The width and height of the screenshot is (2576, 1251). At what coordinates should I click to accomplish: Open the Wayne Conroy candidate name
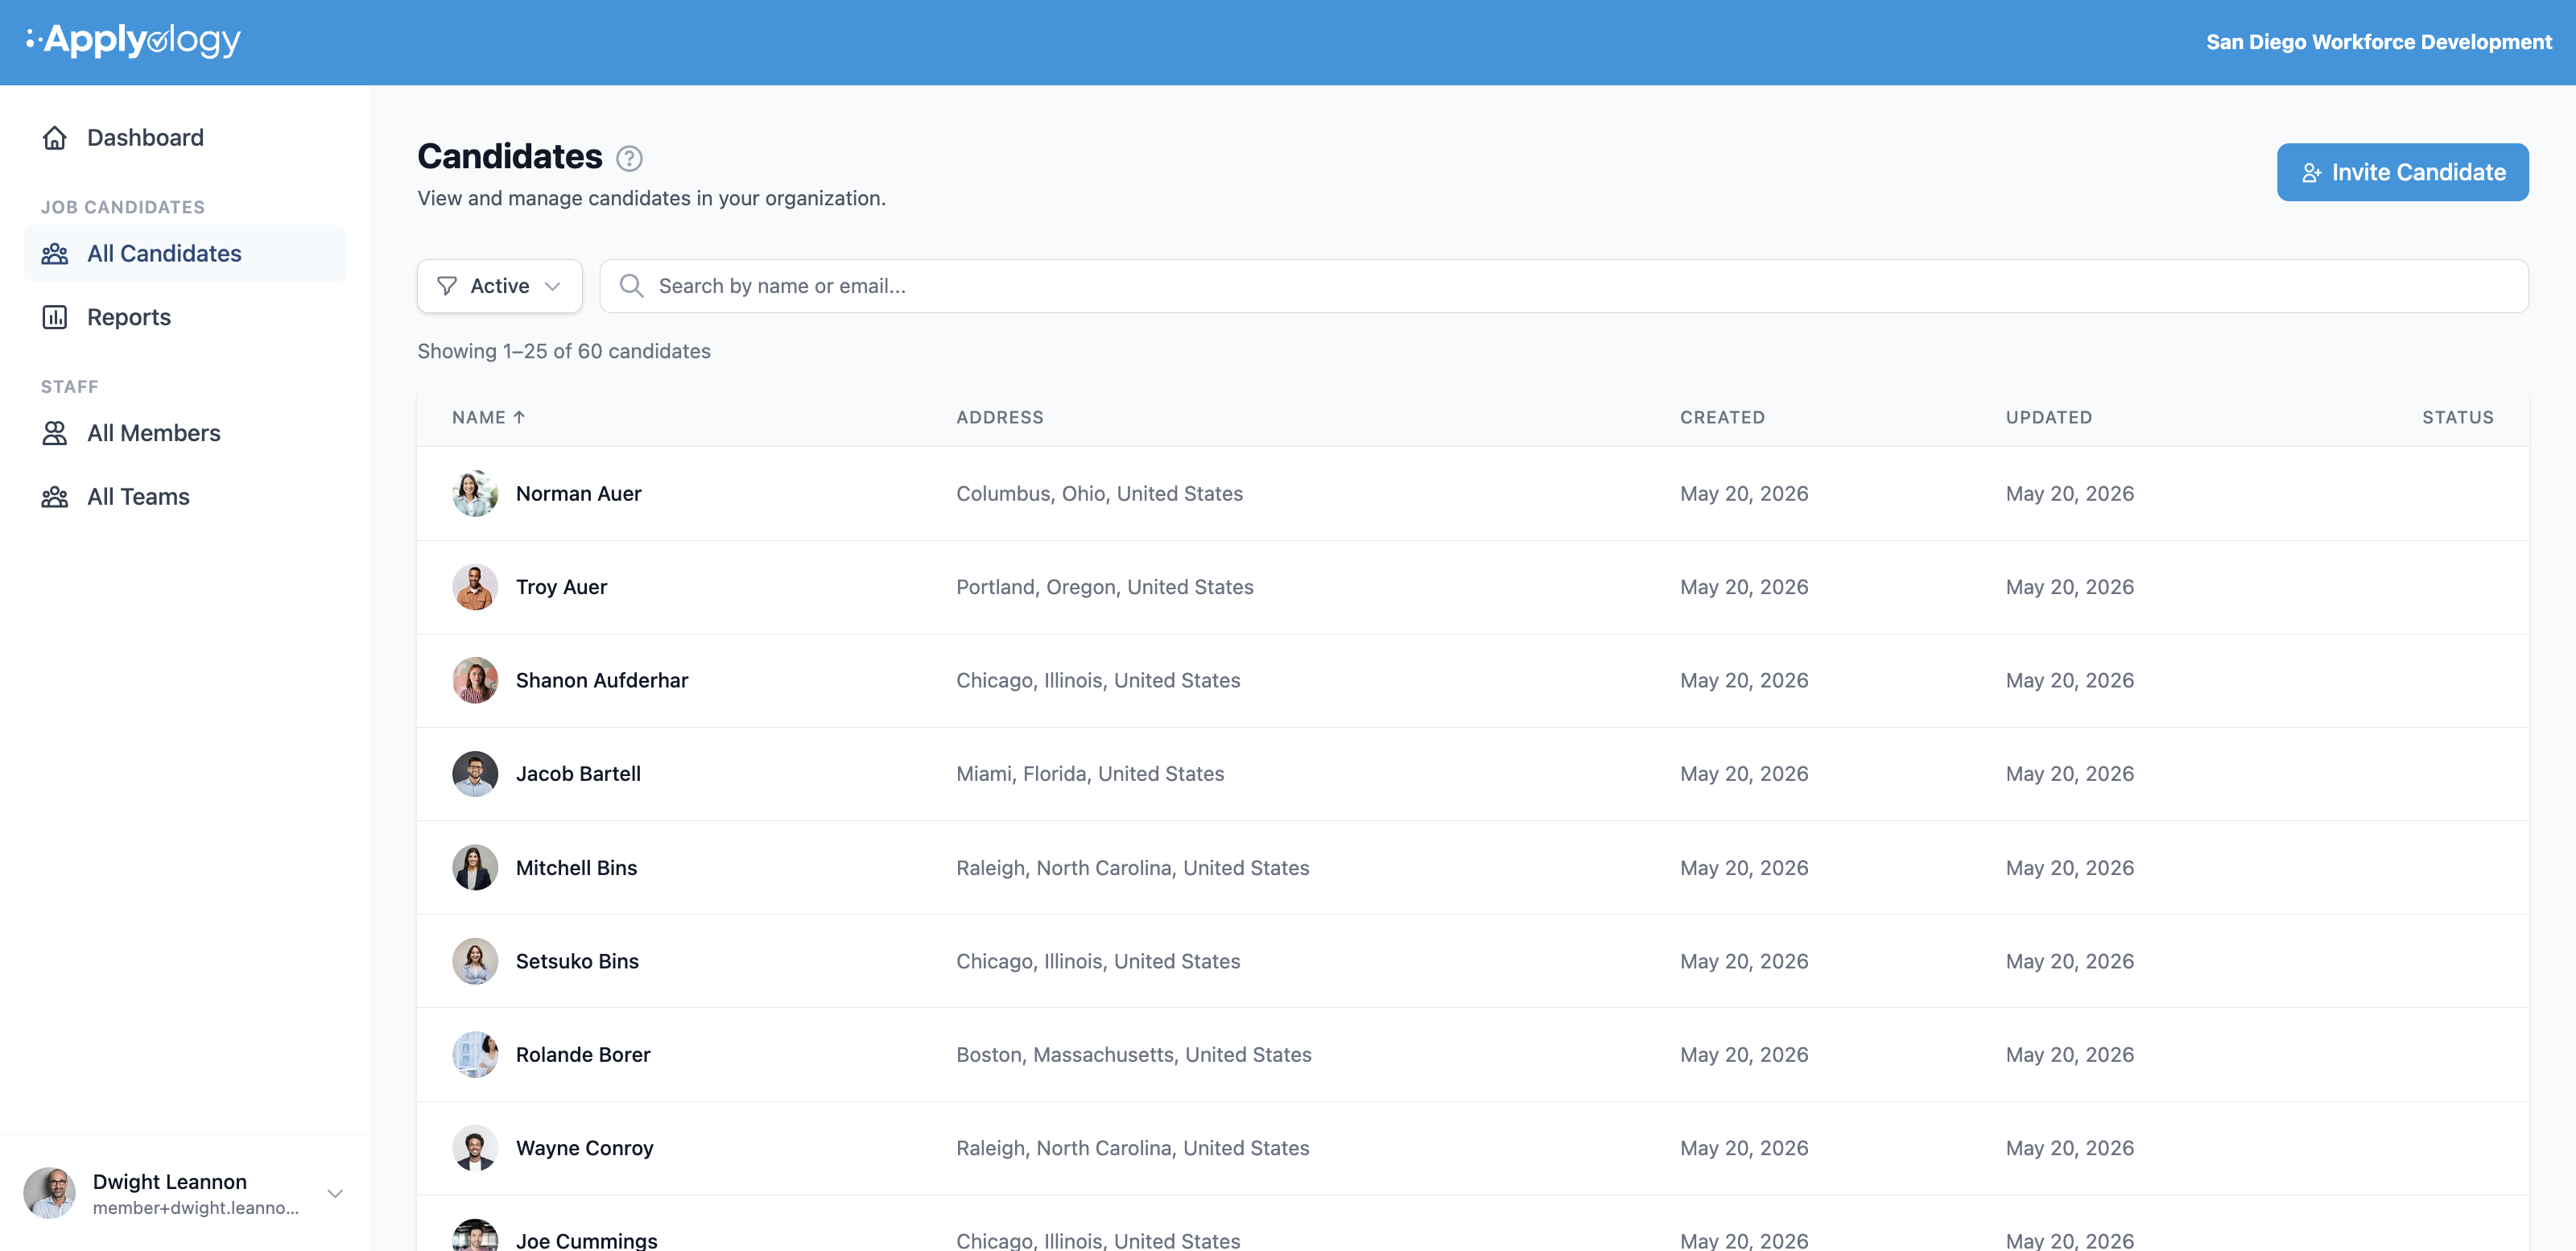coord(584,1148)
